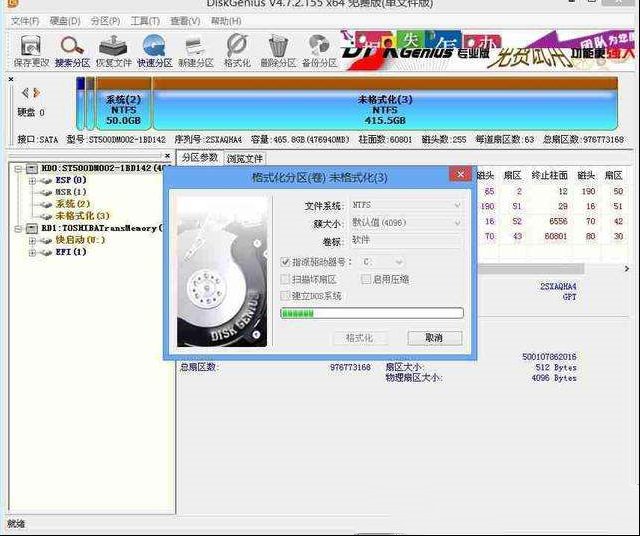Click the New Partition (新建分区) icon
This screenshot has width=640, height=536.
tap(196, 51)
